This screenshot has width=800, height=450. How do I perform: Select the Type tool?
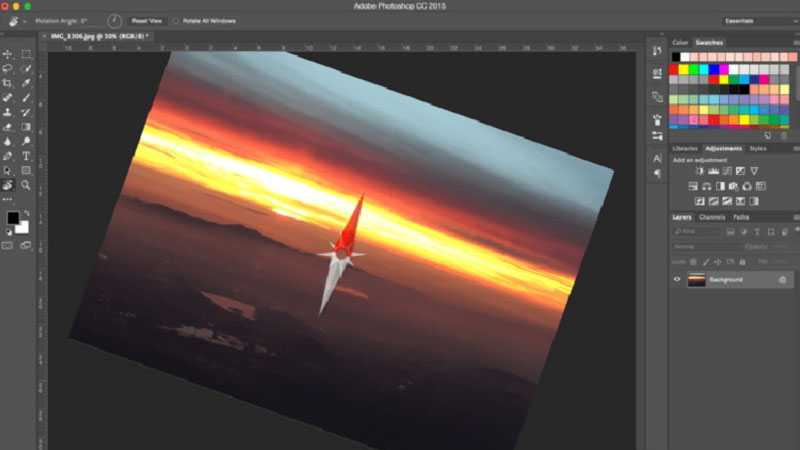click(26, 156)
